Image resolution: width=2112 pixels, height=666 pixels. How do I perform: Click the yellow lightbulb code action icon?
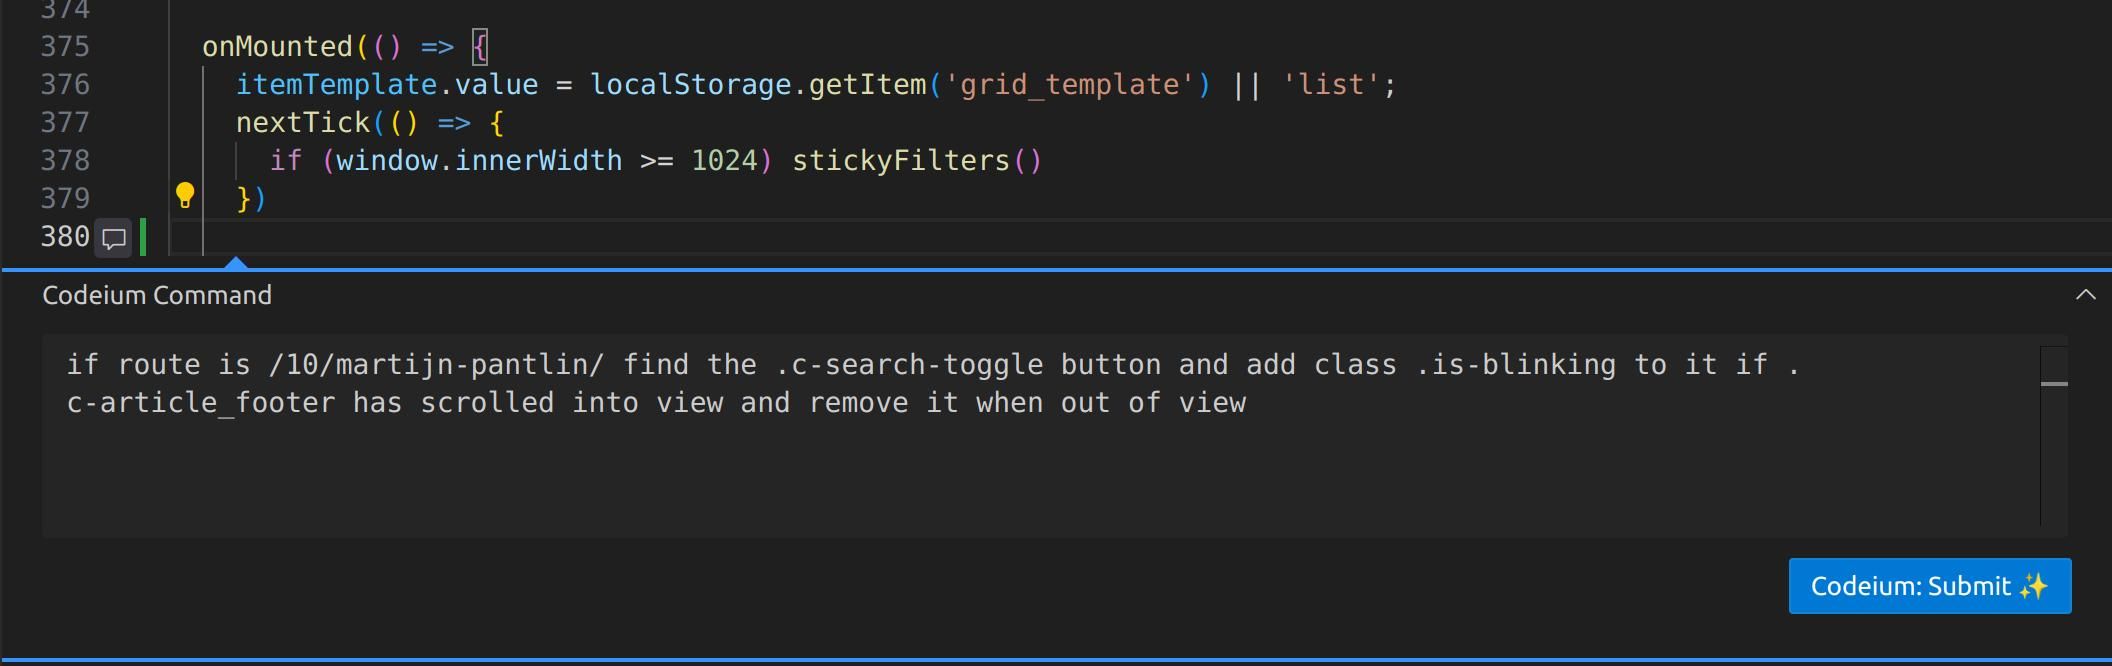point(185,196)
